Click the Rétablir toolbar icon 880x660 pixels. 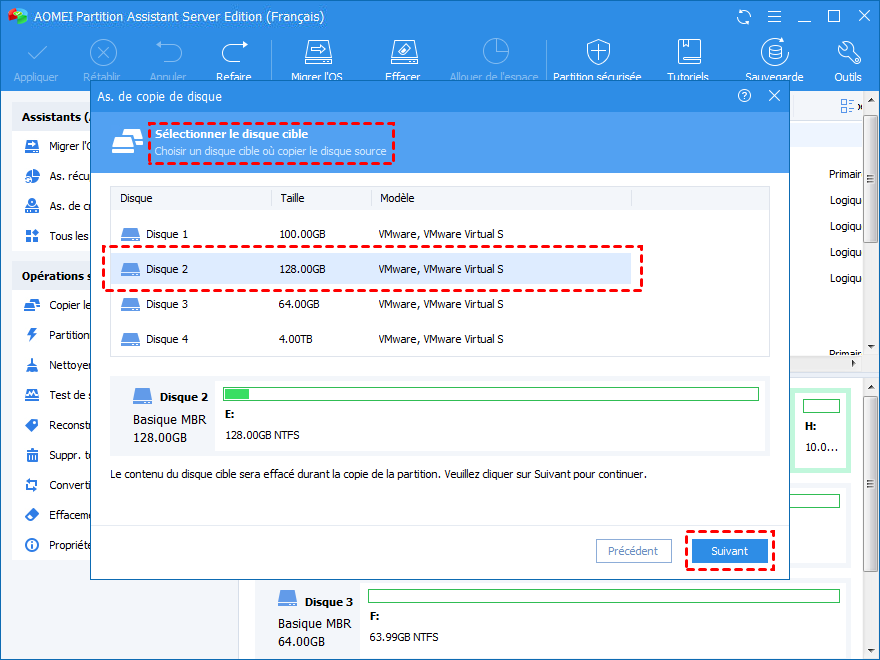tap(103, 53)
